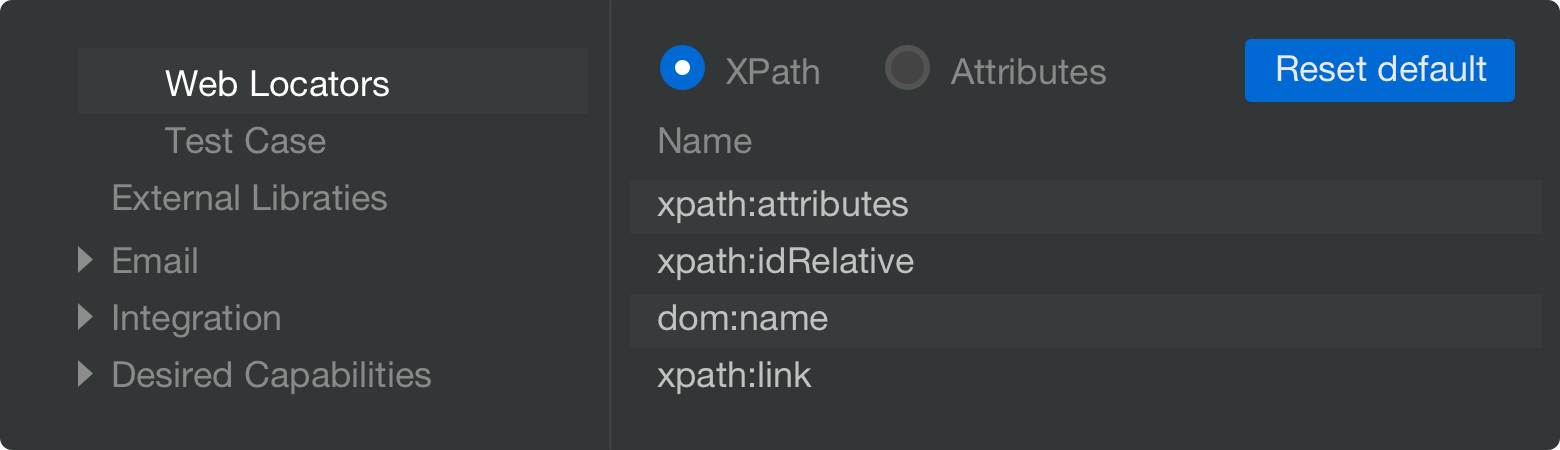Click the XPath option label text

pos(773,72)
